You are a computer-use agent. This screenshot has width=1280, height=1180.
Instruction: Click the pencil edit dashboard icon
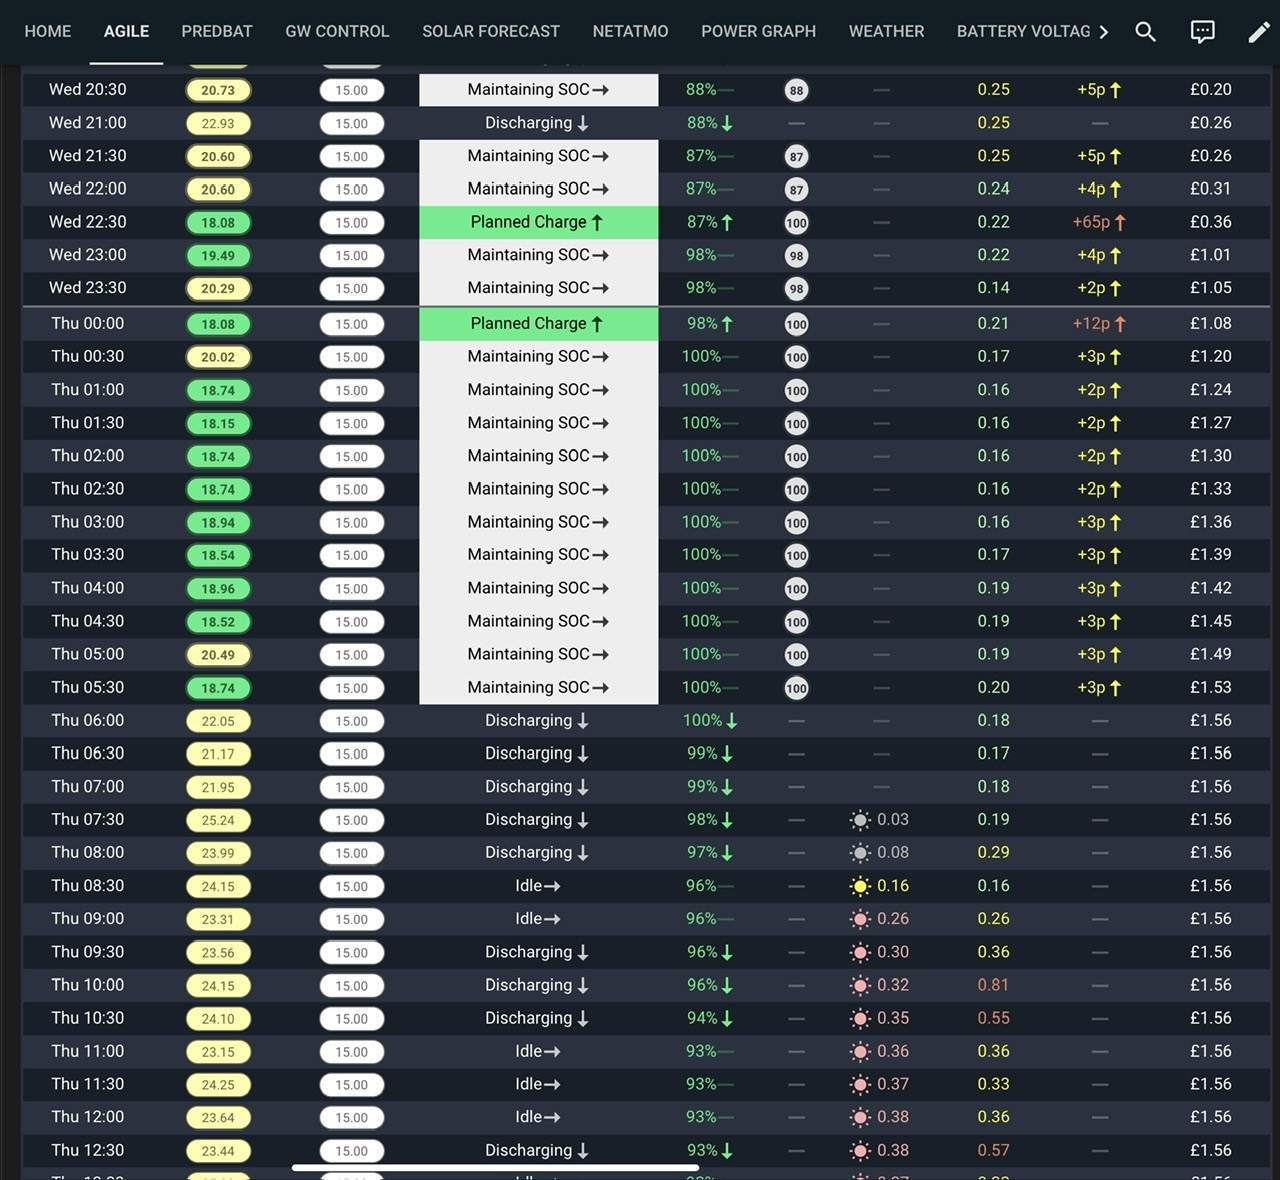(x=1259, y=32)
